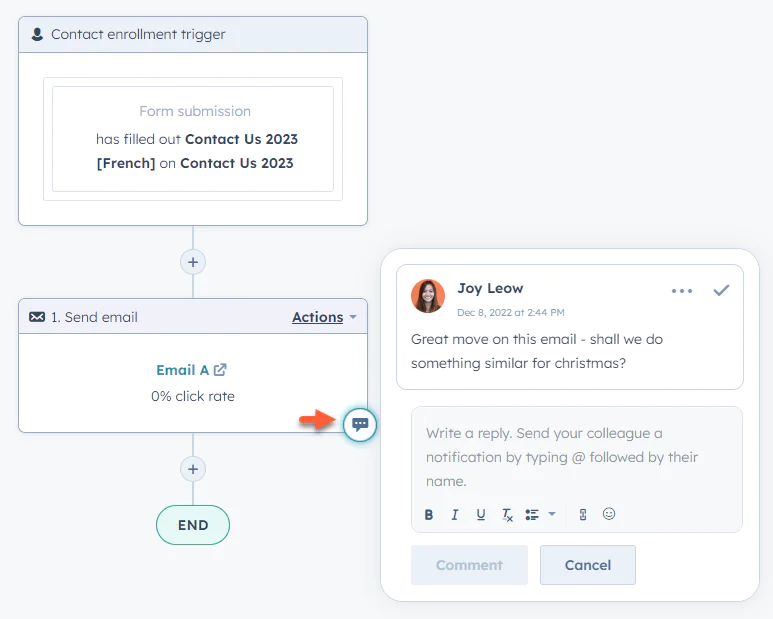Click the Comment submit button
This screenshot has width=773, height=619.
[469, 565]
